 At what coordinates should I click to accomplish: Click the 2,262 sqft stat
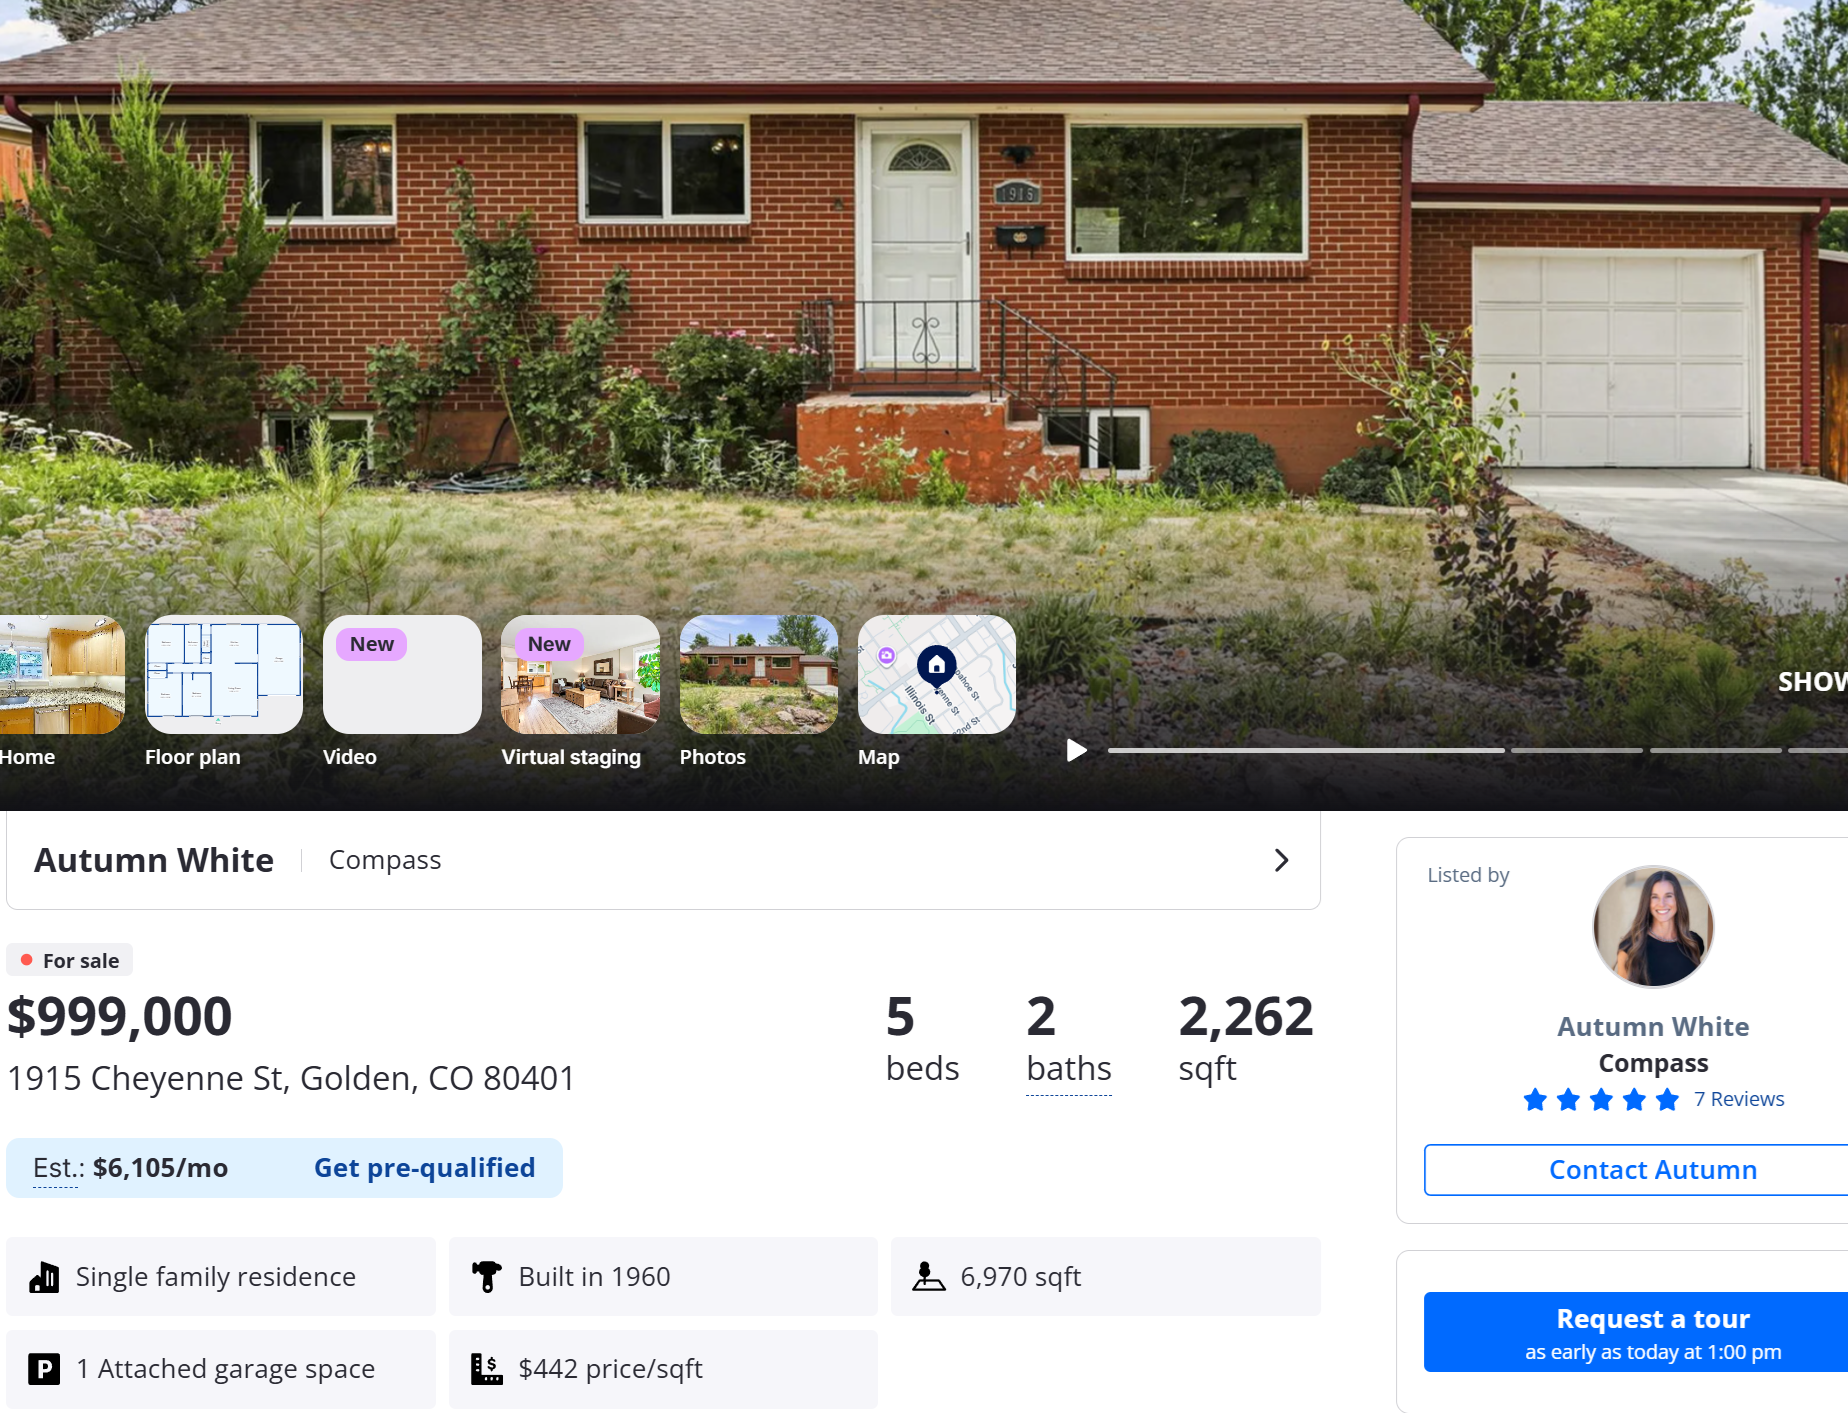coord(1246,1039)
